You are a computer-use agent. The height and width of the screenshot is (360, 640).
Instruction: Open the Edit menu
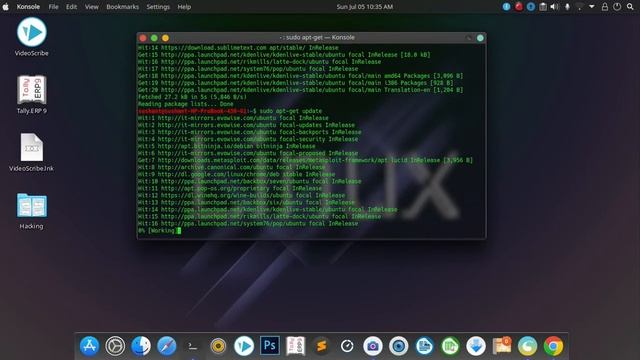(71, 7)
